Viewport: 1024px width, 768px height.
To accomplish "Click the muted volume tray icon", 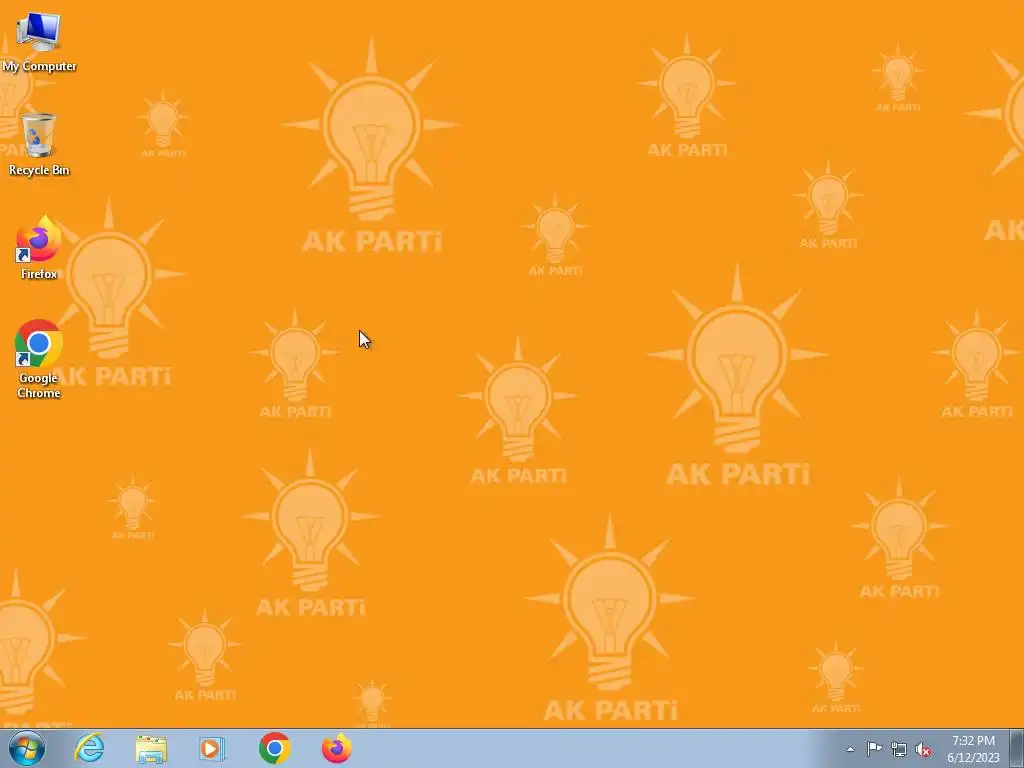I will (923, 750).
